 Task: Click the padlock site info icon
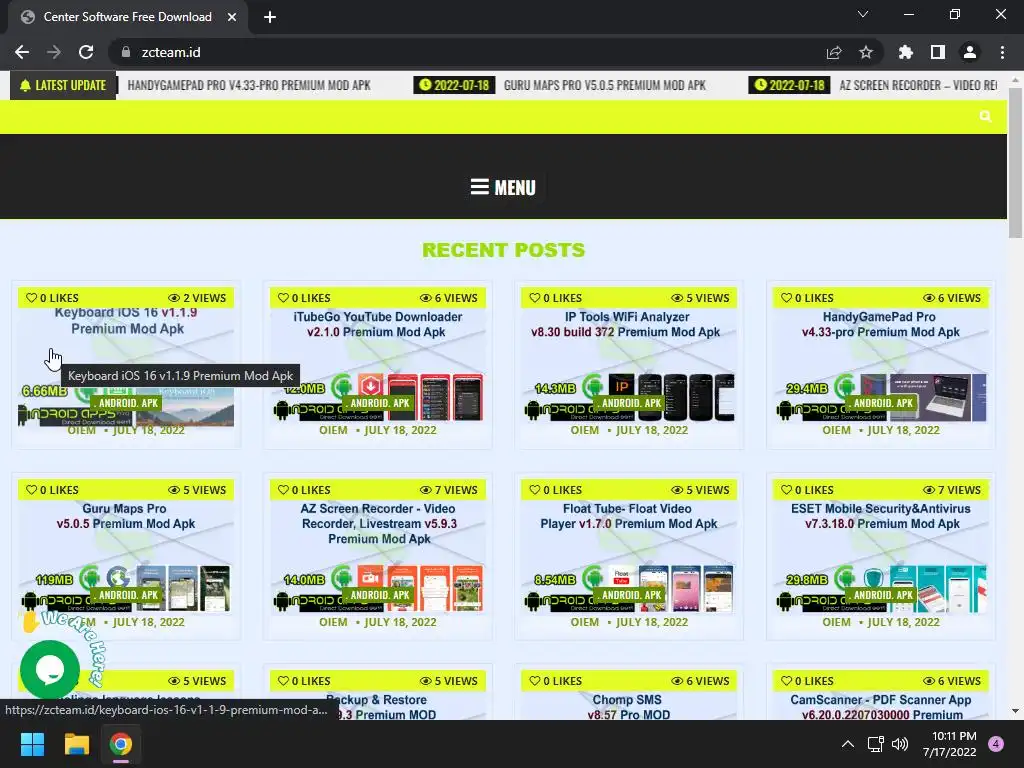[126, 52]
